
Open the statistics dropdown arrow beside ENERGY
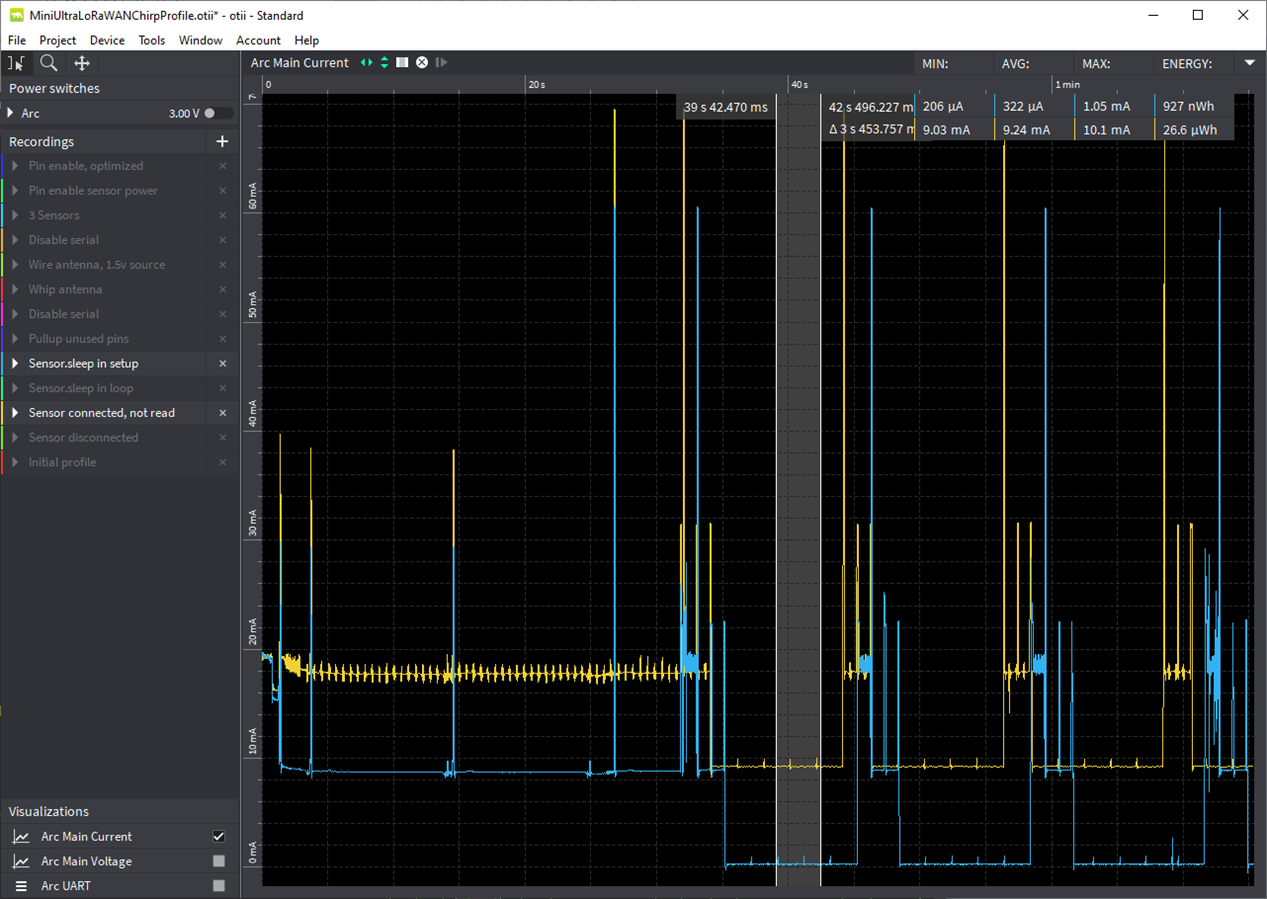(1249, 63)
